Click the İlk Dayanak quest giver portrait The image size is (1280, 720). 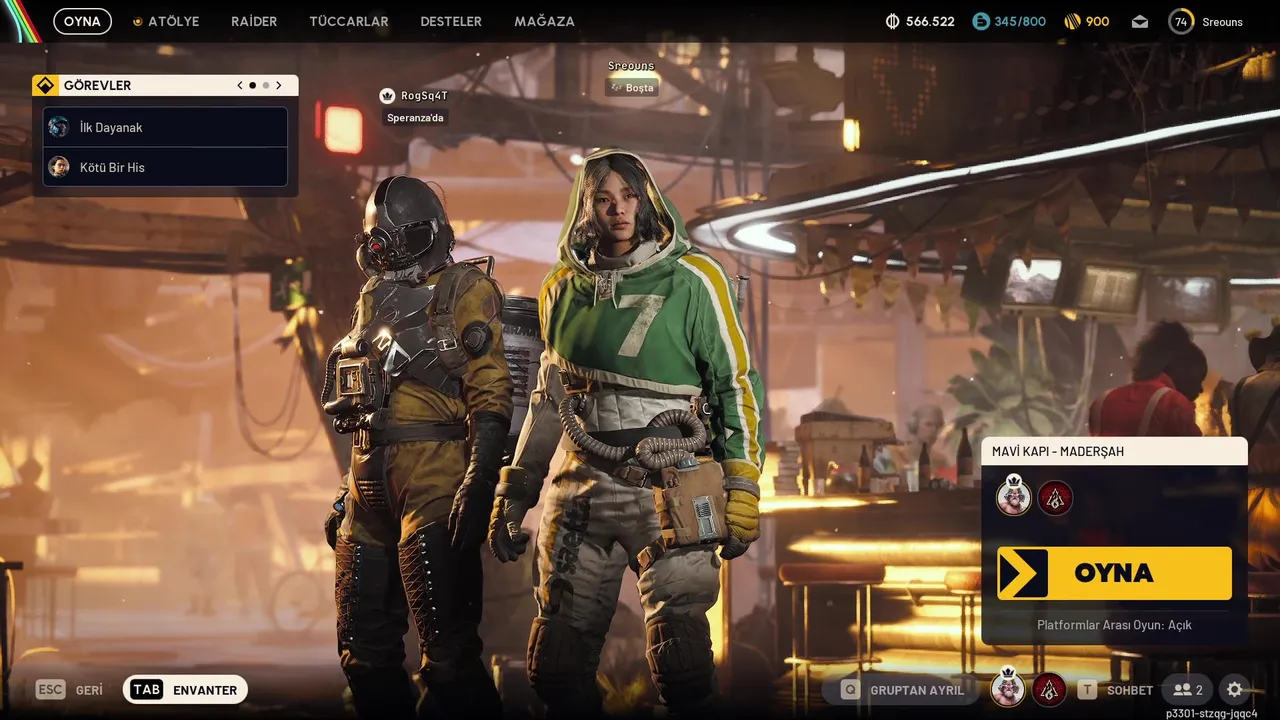[59, 127]
